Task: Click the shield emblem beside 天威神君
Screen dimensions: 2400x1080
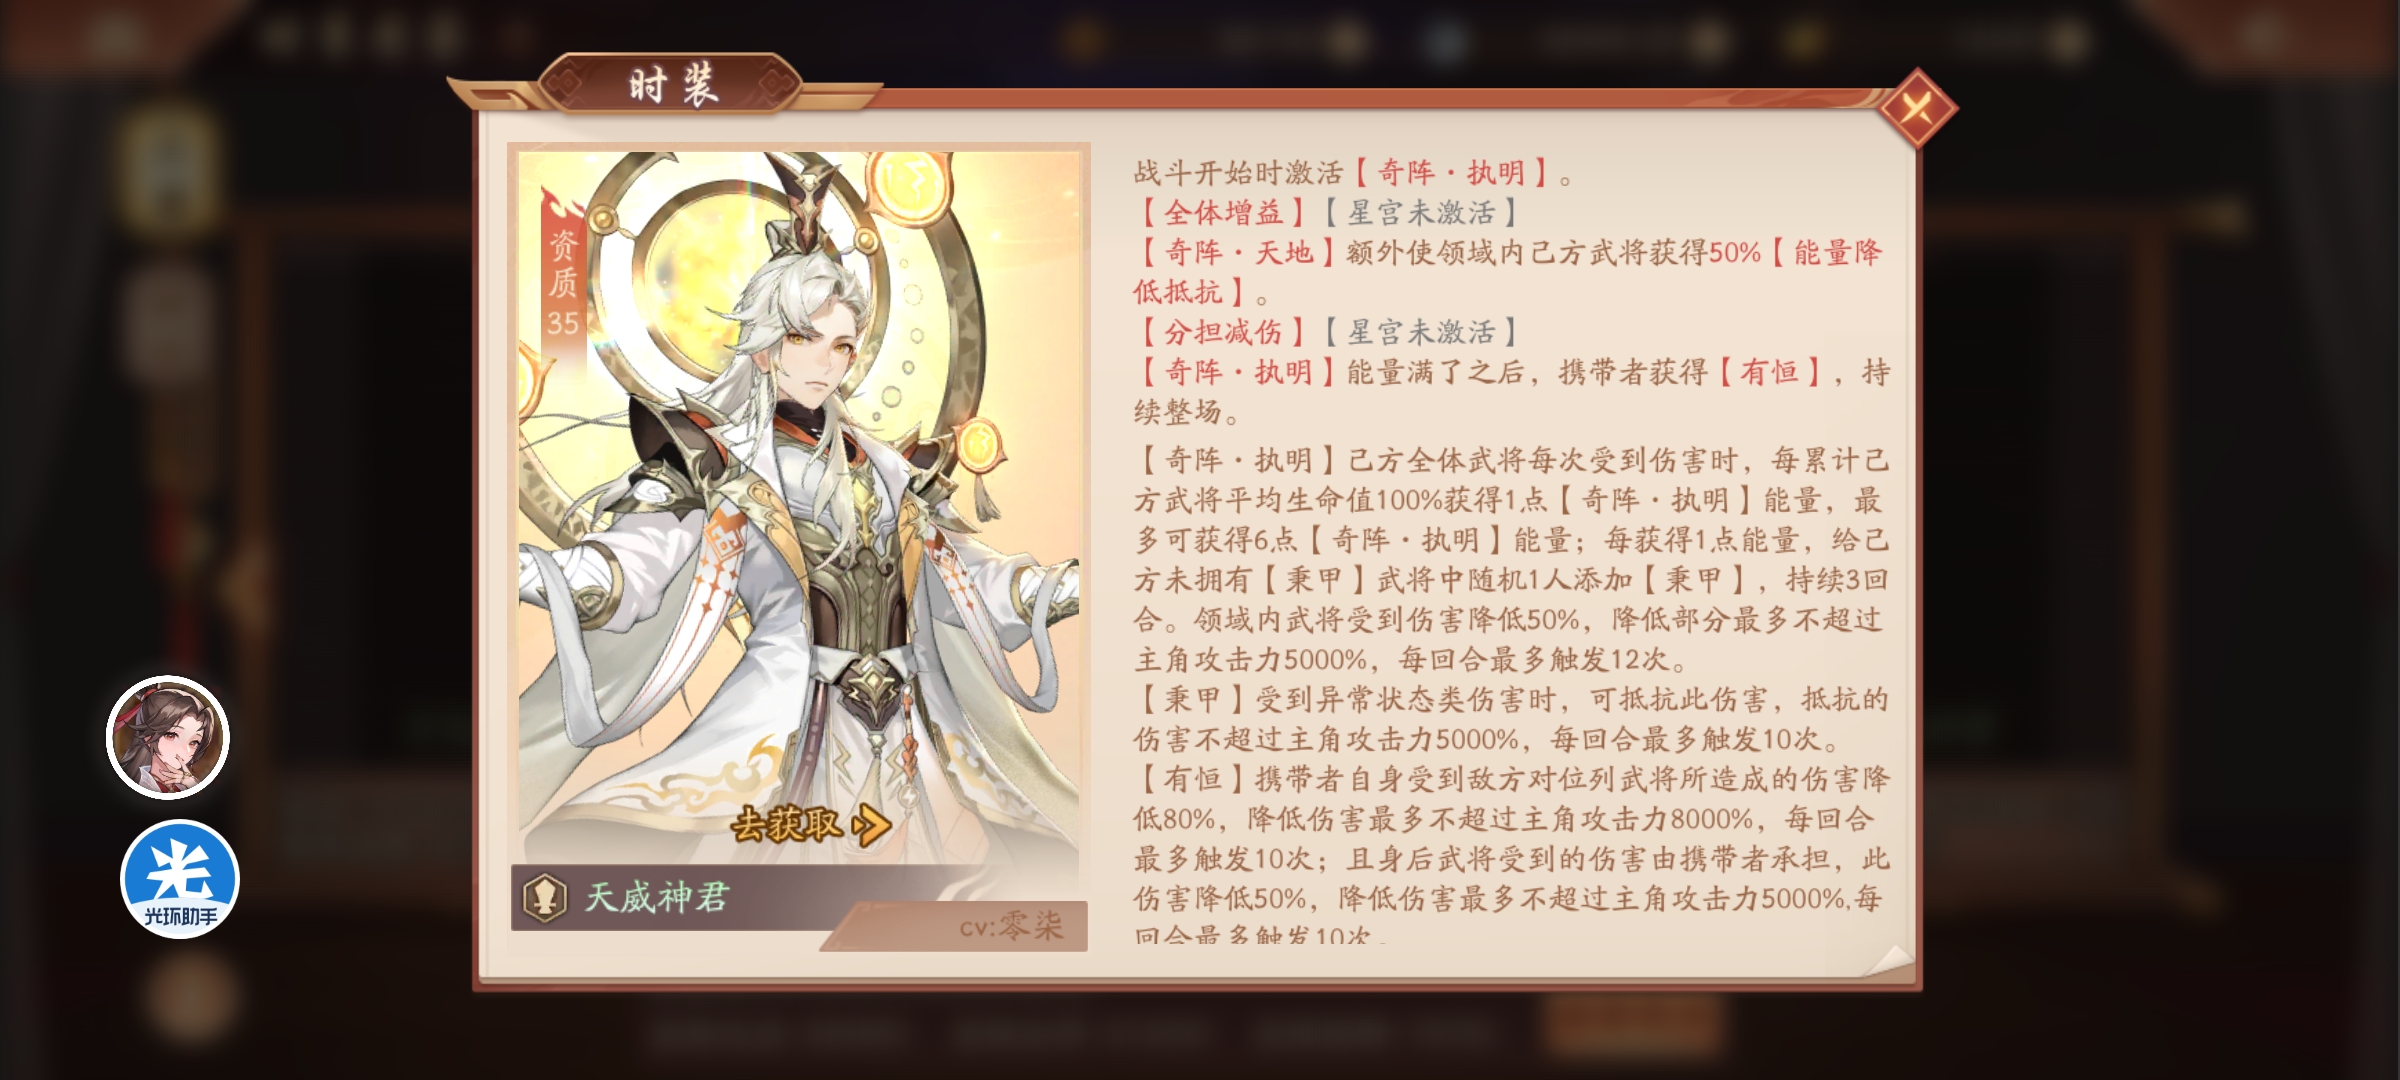Action: tap(545, 896)
